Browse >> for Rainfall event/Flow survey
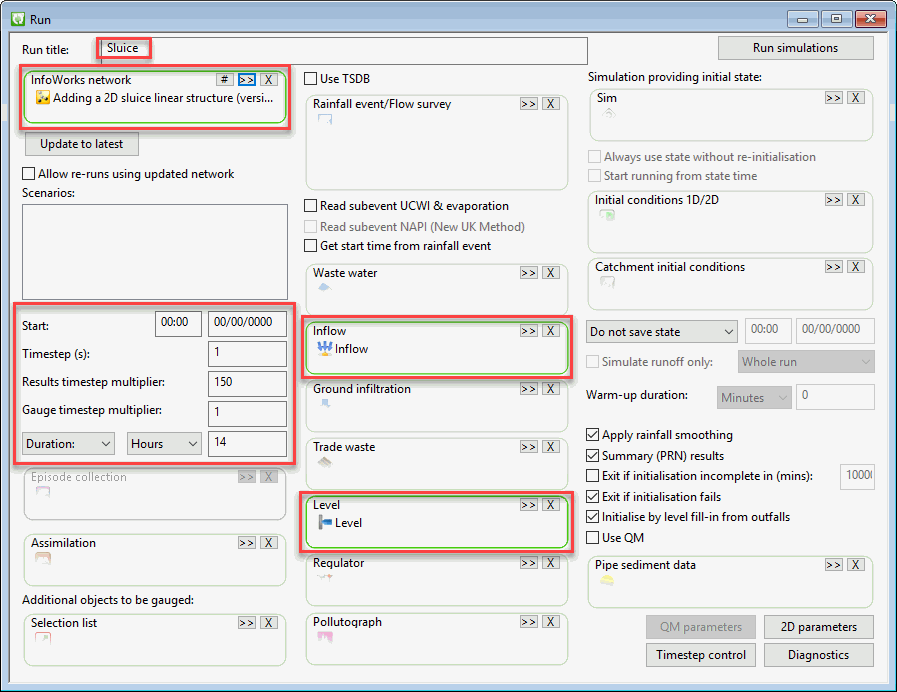The height and width of the screenshot is (692, 897). (529, 104)
